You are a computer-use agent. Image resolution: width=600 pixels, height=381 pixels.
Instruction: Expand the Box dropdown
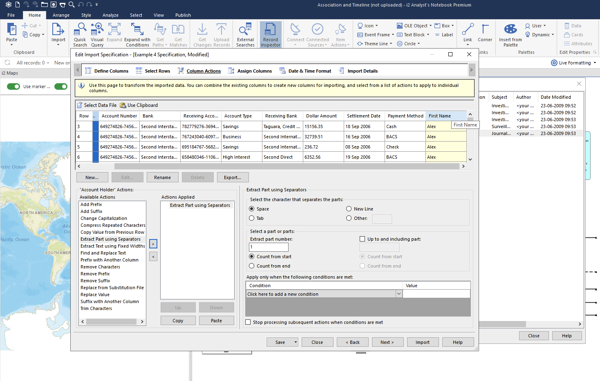point(453,26)
